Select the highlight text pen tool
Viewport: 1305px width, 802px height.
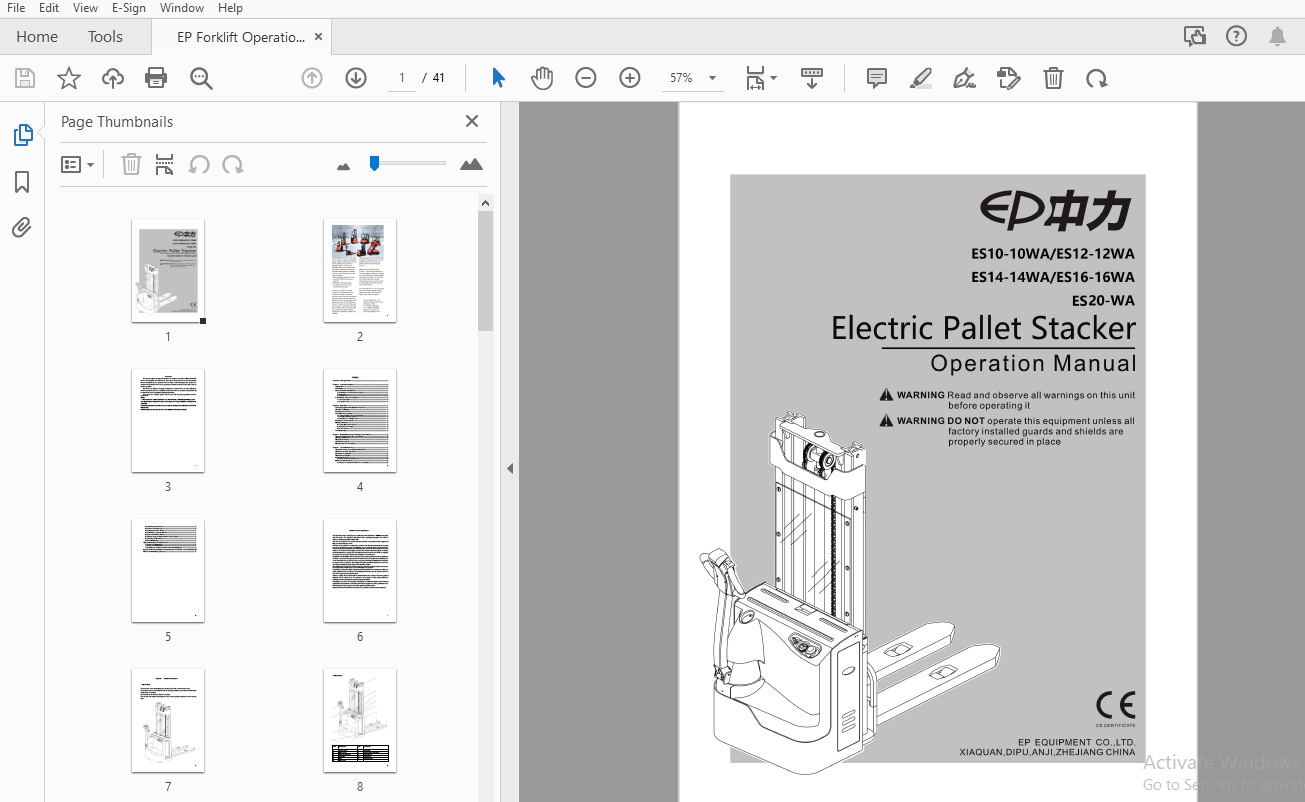pyautogui.click(x=921, y=78)
